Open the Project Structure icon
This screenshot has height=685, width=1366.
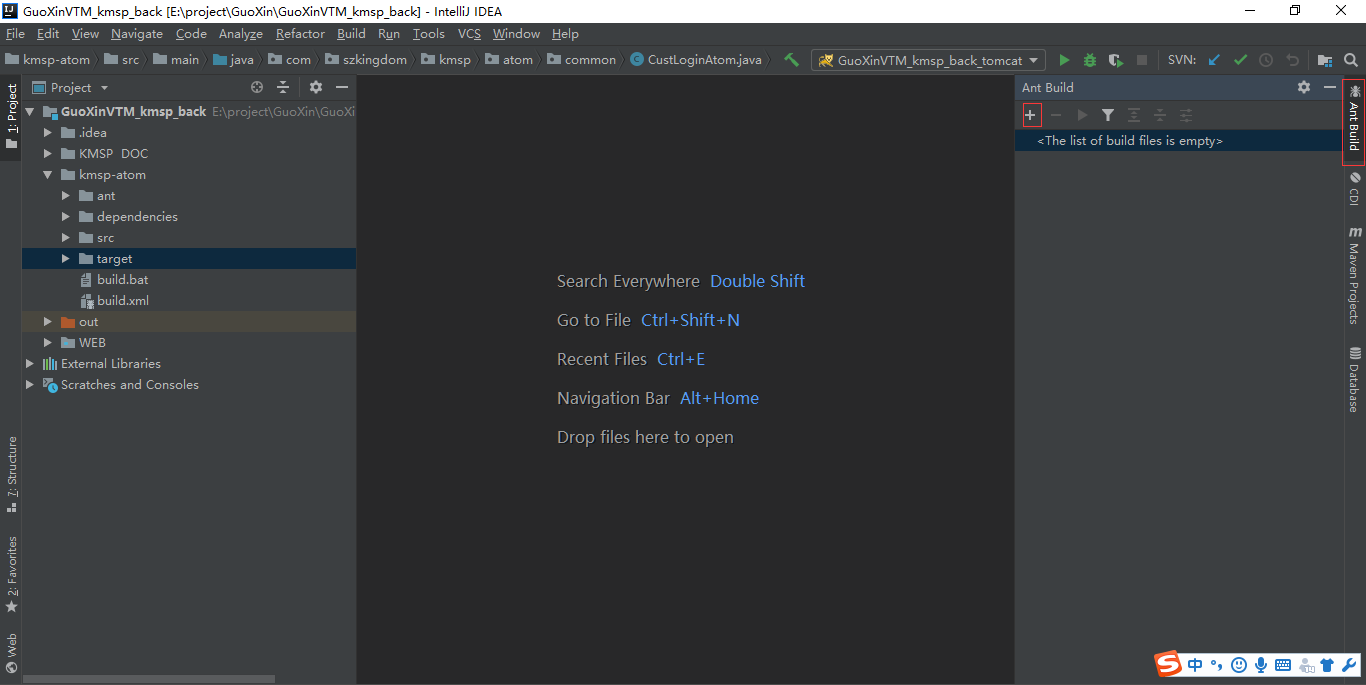click(1325, 60)
